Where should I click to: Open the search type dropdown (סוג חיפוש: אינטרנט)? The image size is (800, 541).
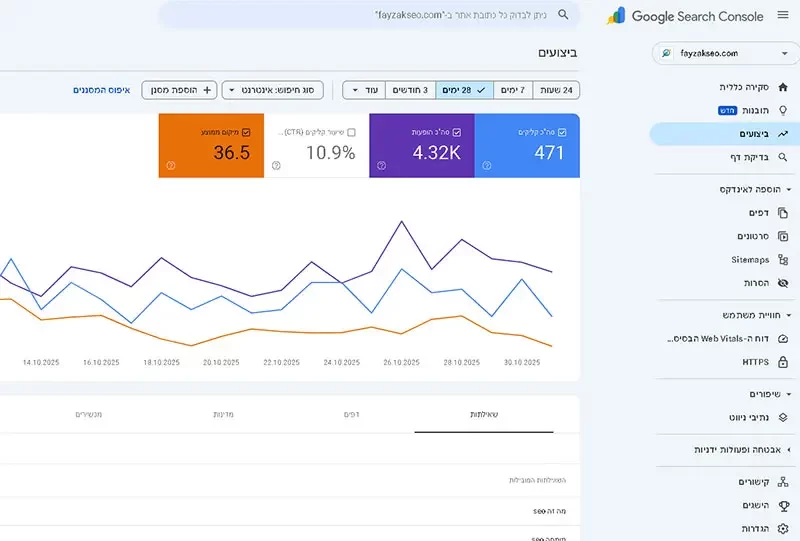[277, 90]
